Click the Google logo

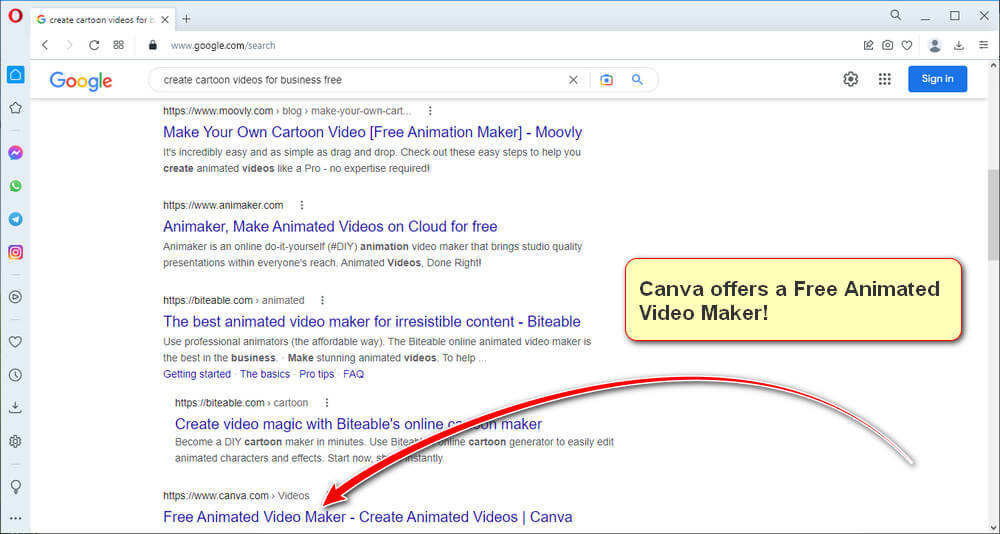(81, 81)
